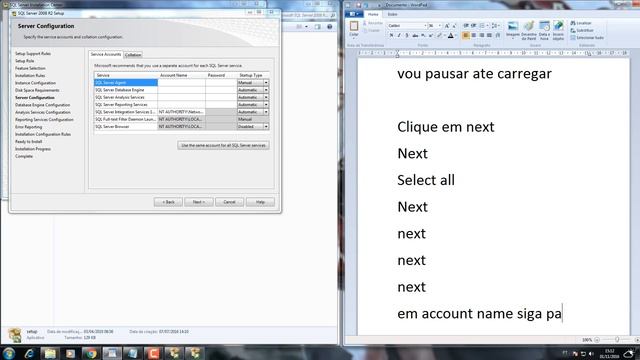The width and height of the screenshot is (640, 360).
Task: Open Startup Type dropdown for SQL Server Reporting Services
Action: pyautogui.click(x=266, y=104)
